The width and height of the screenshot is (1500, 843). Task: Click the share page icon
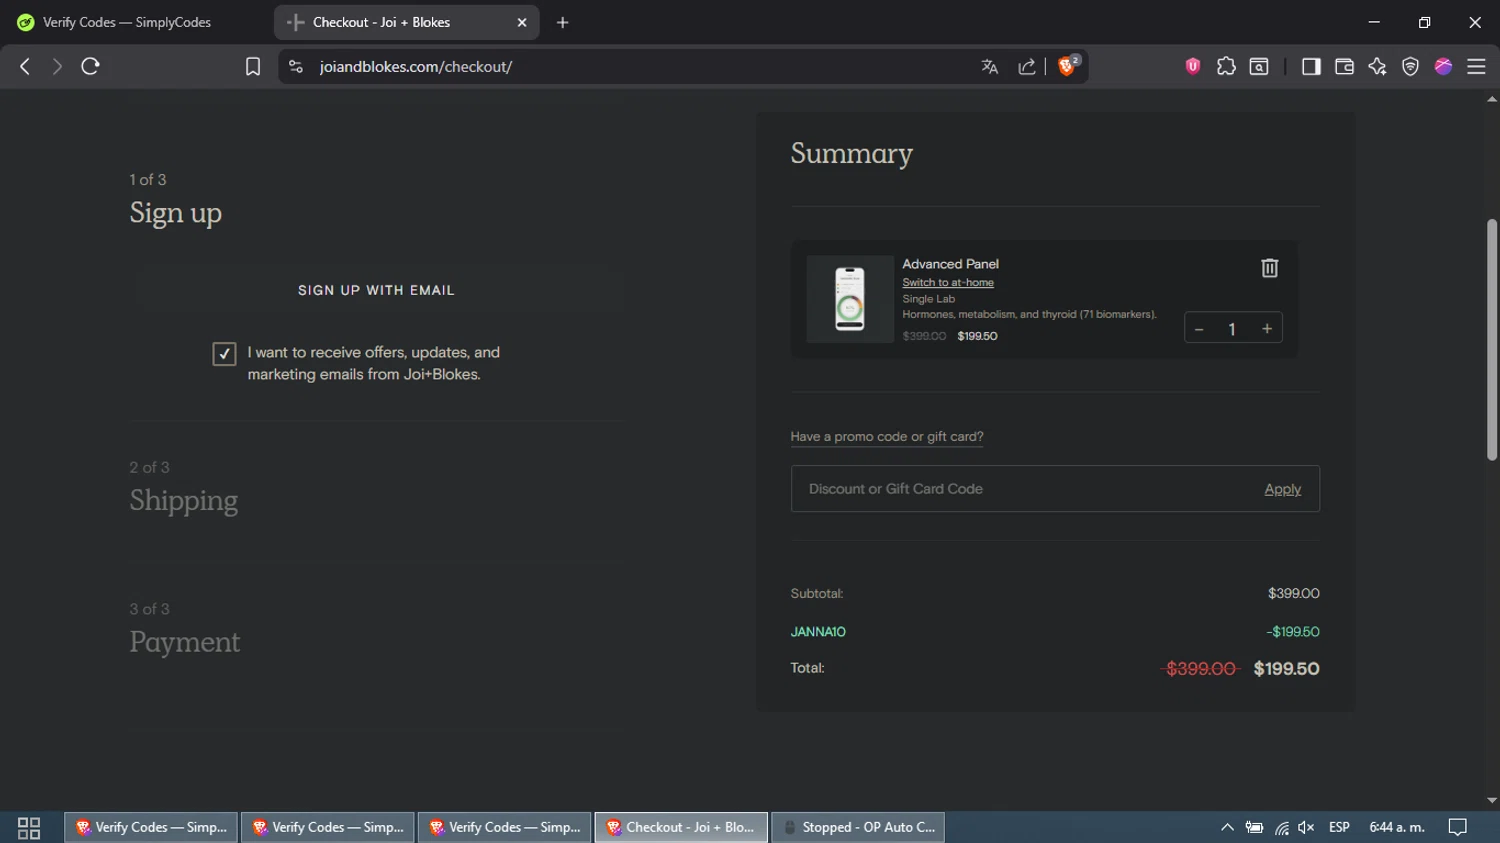(1027, 66)
